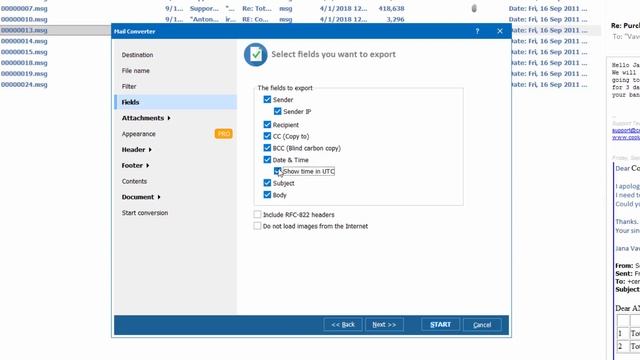Select file 00000024.msg in background list
The height and width of the screenshot is (360, 640).
[x=24, y=84]
